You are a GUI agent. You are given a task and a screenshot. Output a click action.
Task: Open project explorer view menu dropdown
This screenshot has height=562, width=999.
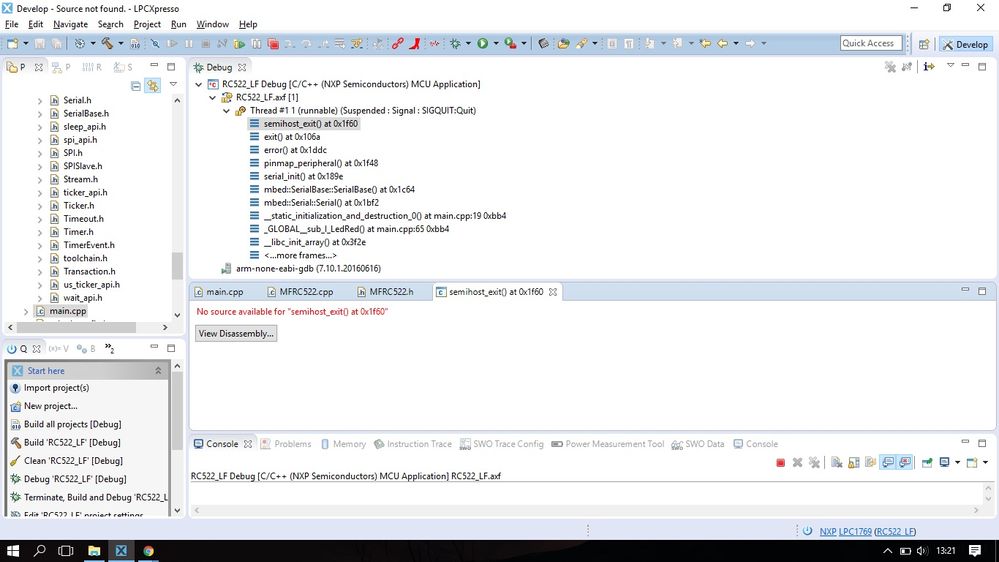(x=173, y=85)
